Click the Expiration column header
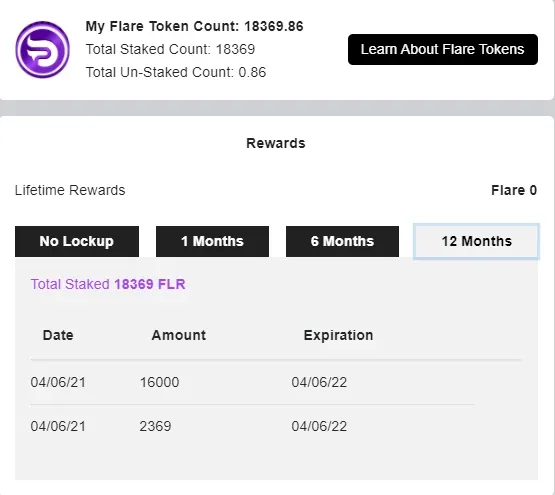Image resolution: width=555 pixels, height=495 pixels. click(x=338, y=335)
